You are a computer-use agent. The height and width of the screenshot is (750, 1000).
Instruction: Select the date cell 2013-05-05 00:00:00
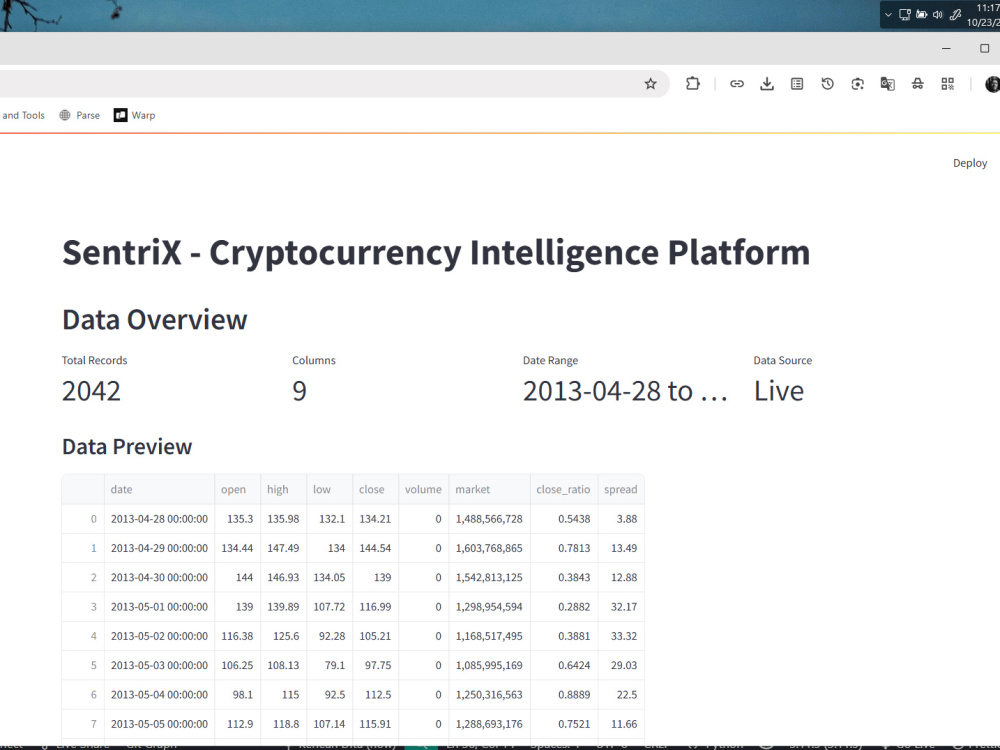159,724
